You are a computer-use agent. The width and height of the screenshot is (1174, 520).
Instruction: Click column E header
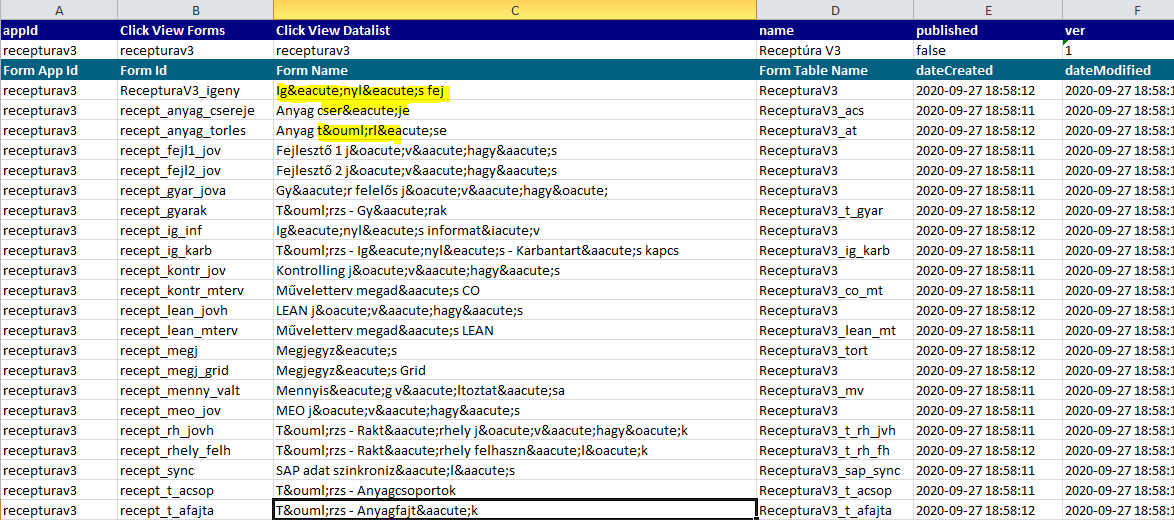[987, 10]
